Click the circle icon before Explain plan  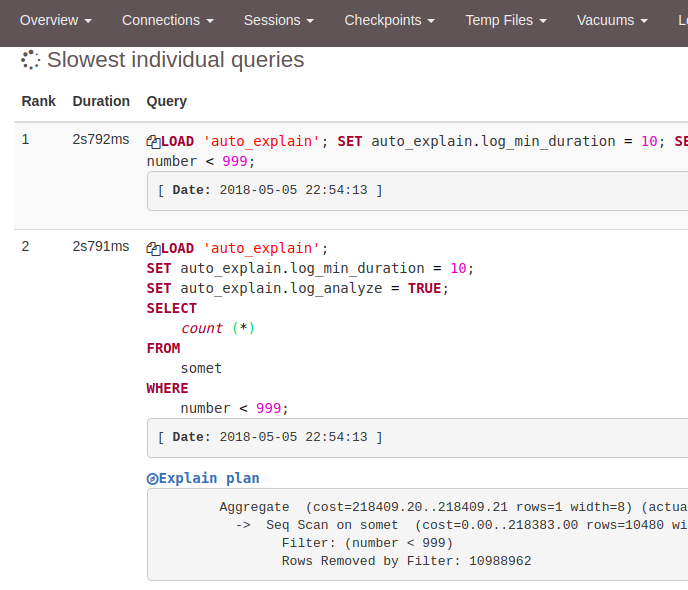(152, 479)
